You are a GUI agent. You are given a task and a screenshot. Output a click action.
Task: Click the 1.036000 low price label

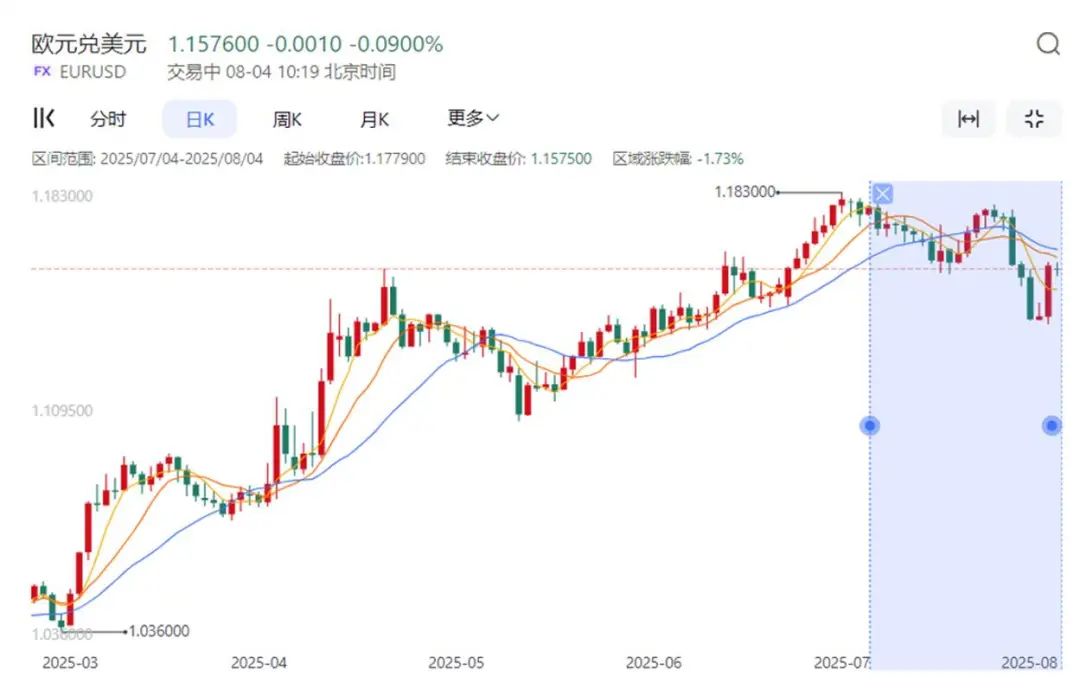158,631
